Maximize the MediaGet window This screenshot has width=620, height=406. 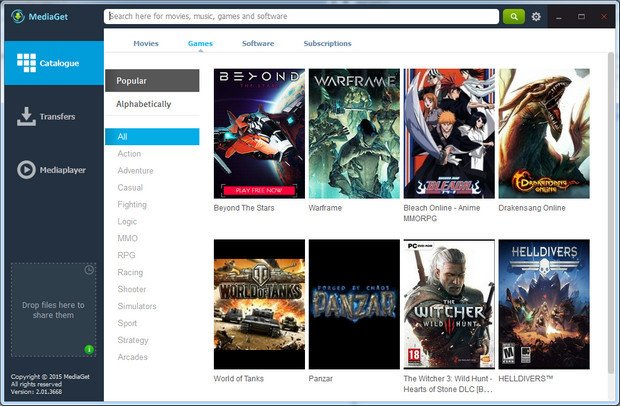(581, 17)
